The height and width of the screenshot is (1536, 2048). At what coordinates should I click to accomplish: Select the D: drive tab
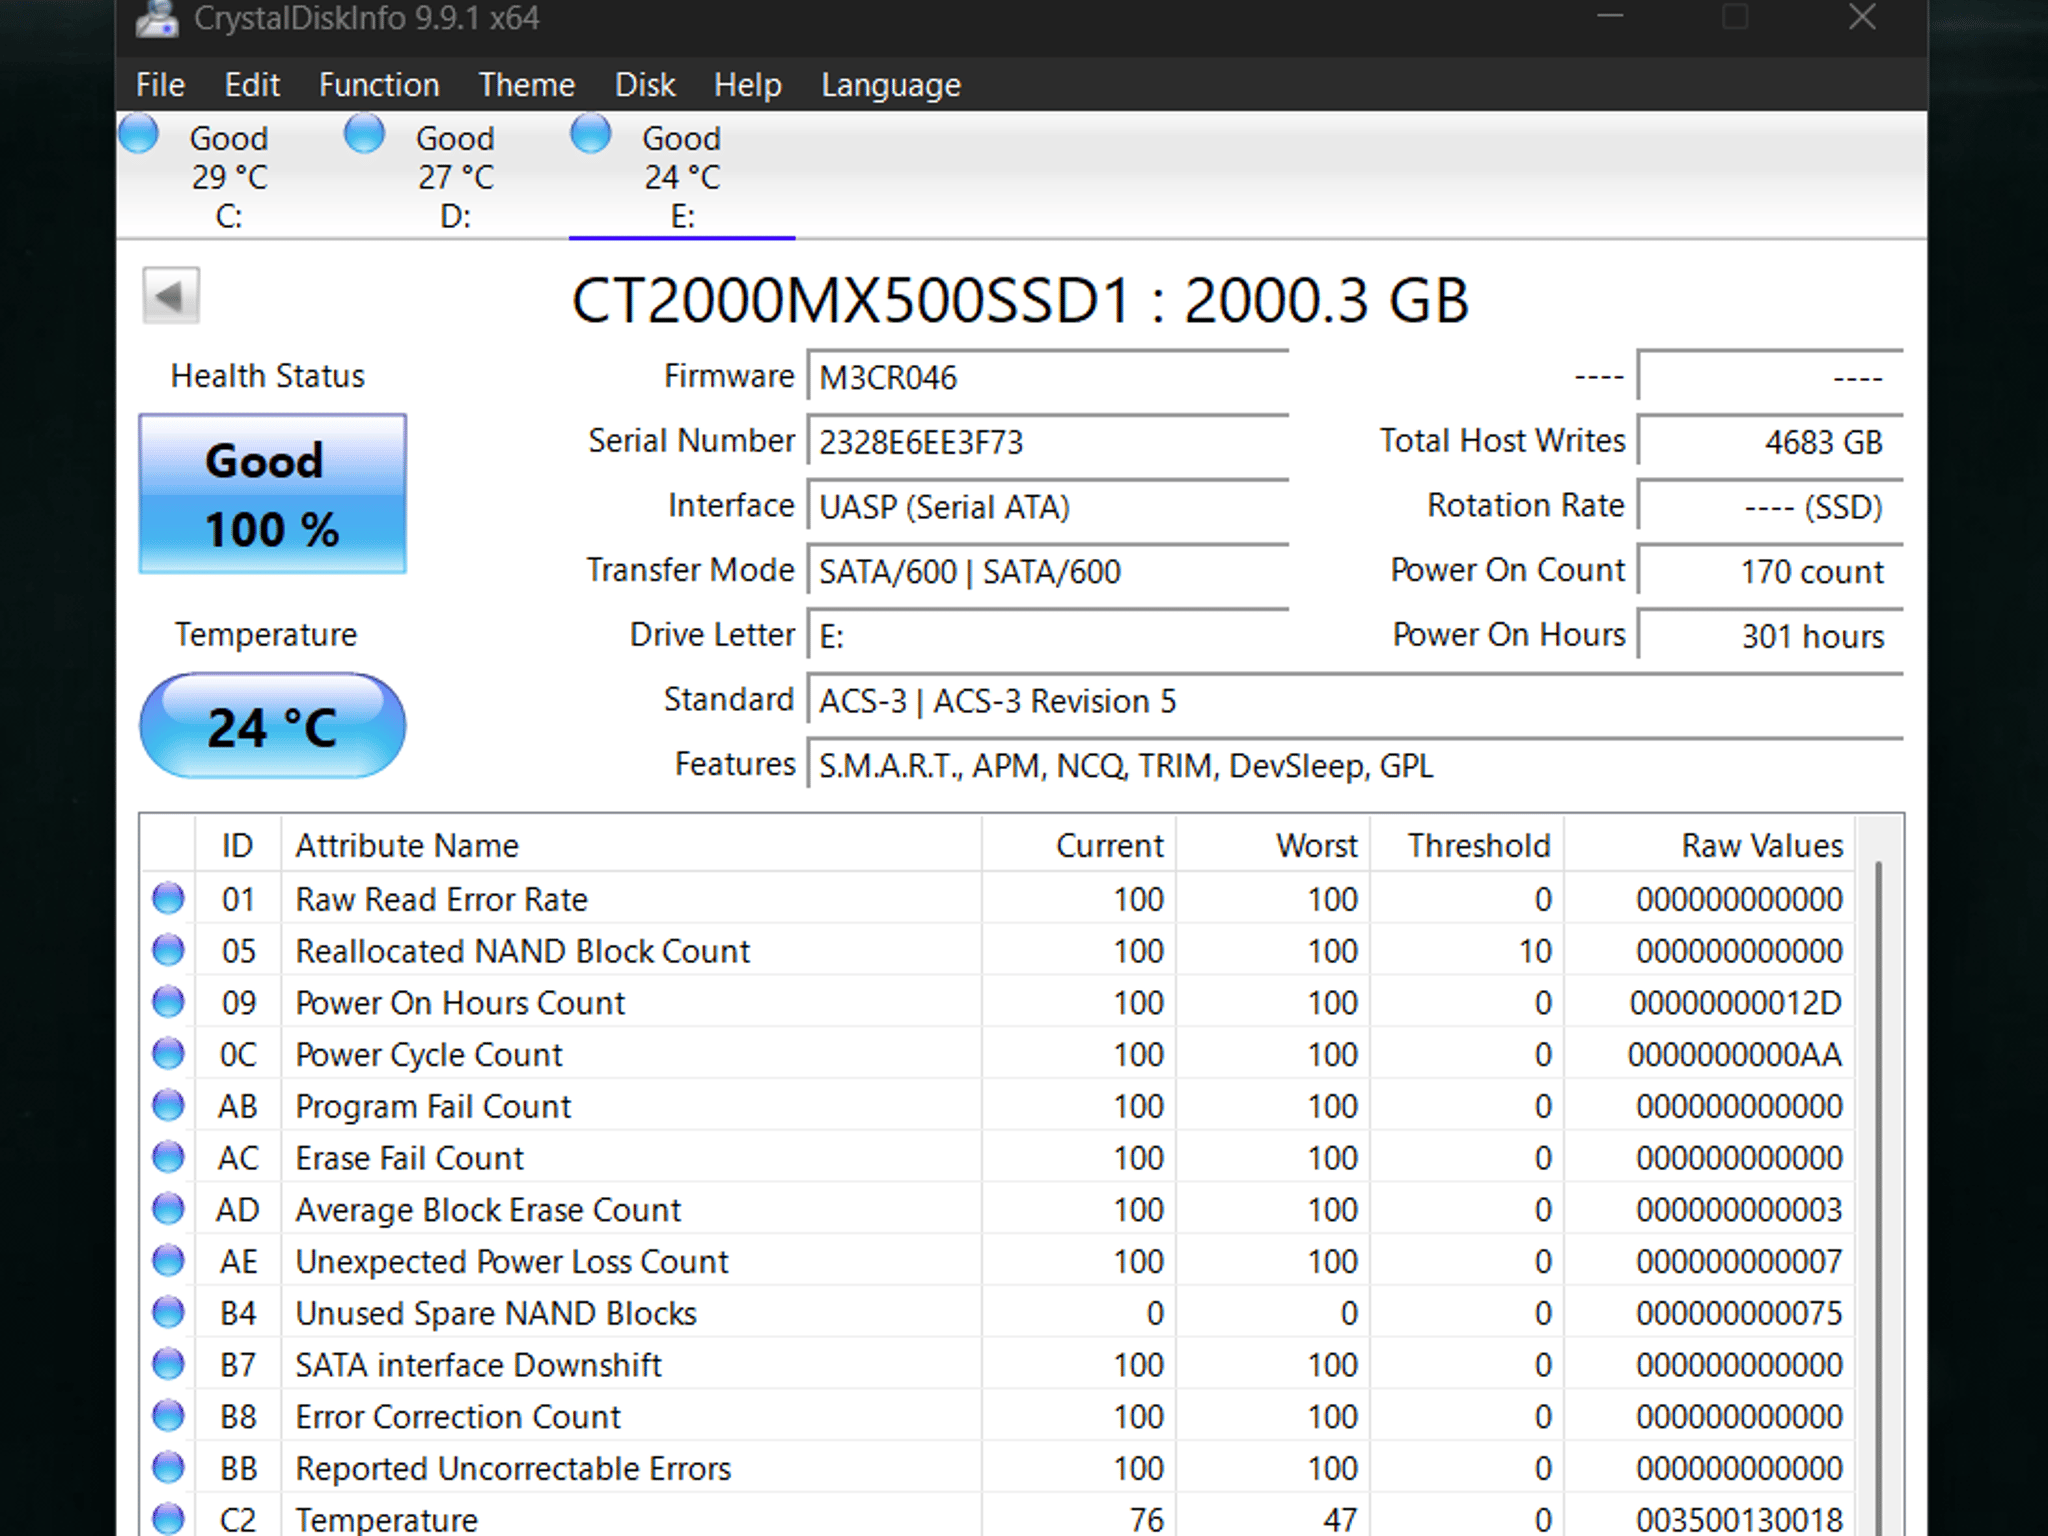click(x=455, y=176)
